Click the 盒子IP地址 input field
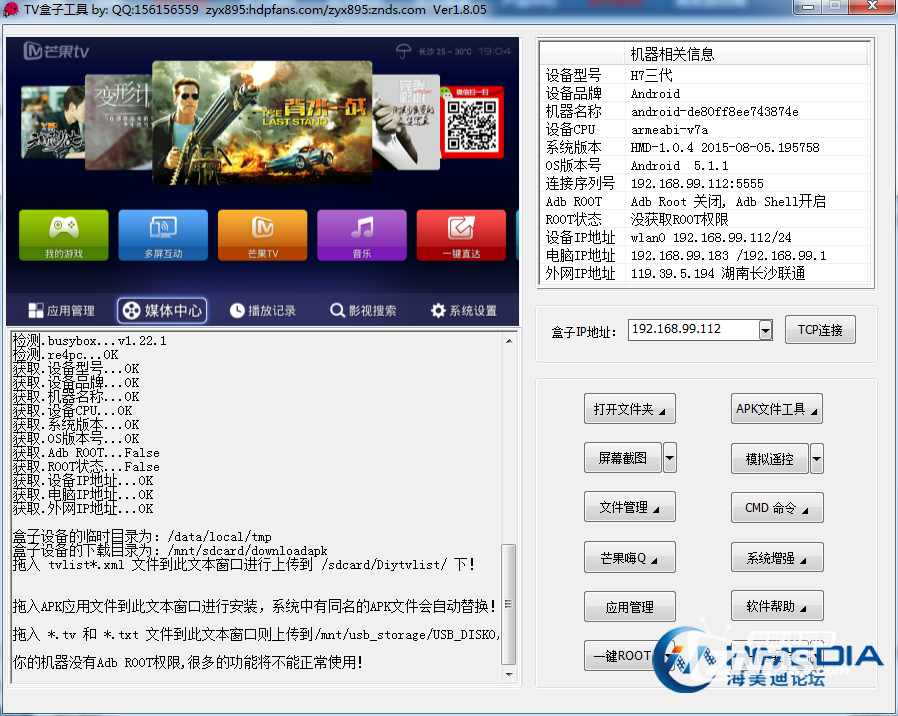The width and height of the screenshot is (898, 716). click(x=694, y=329)
